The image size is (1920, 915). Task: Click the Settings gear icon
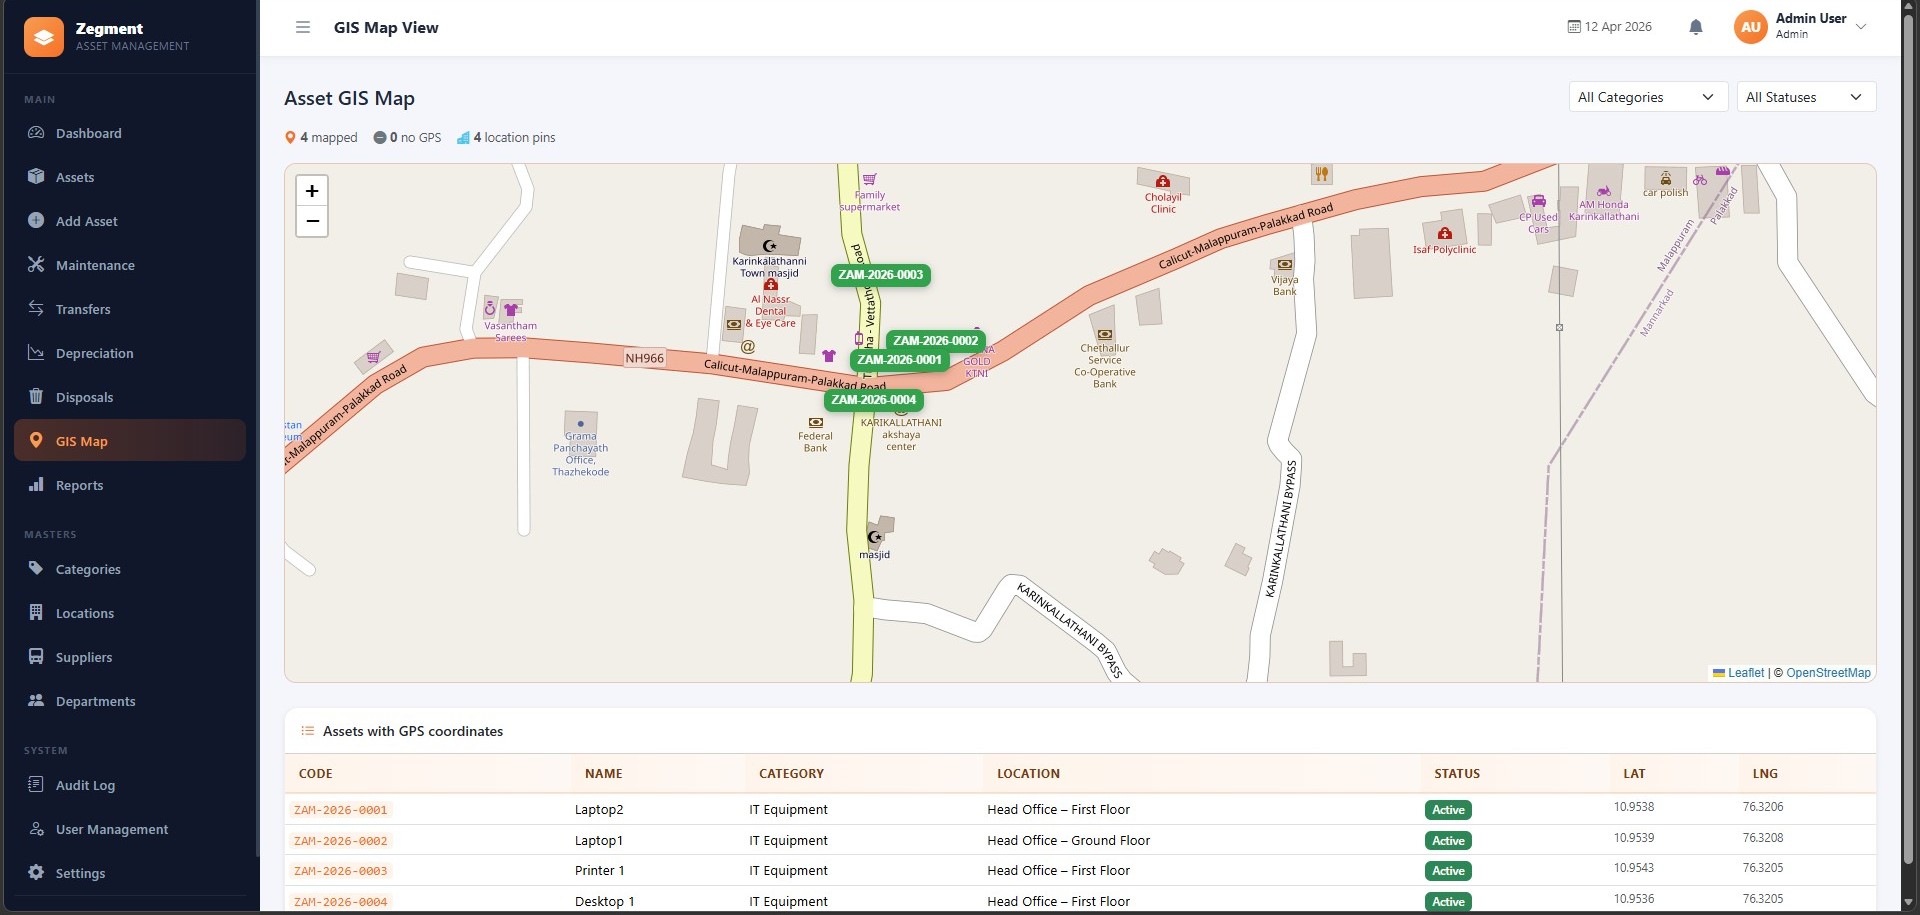coord(36,873)
